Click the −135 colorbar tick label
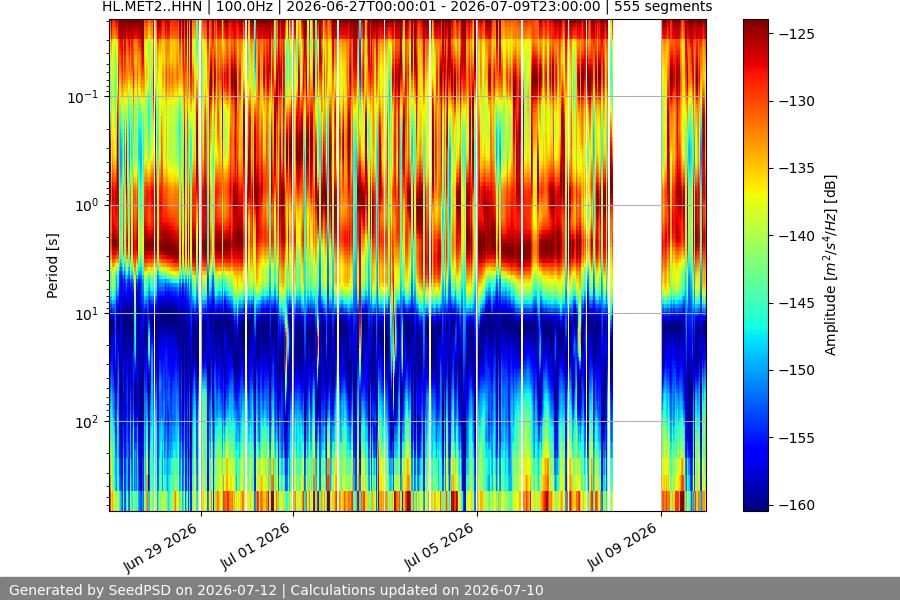Screen dimensions: 900x600 pos(797,168)
